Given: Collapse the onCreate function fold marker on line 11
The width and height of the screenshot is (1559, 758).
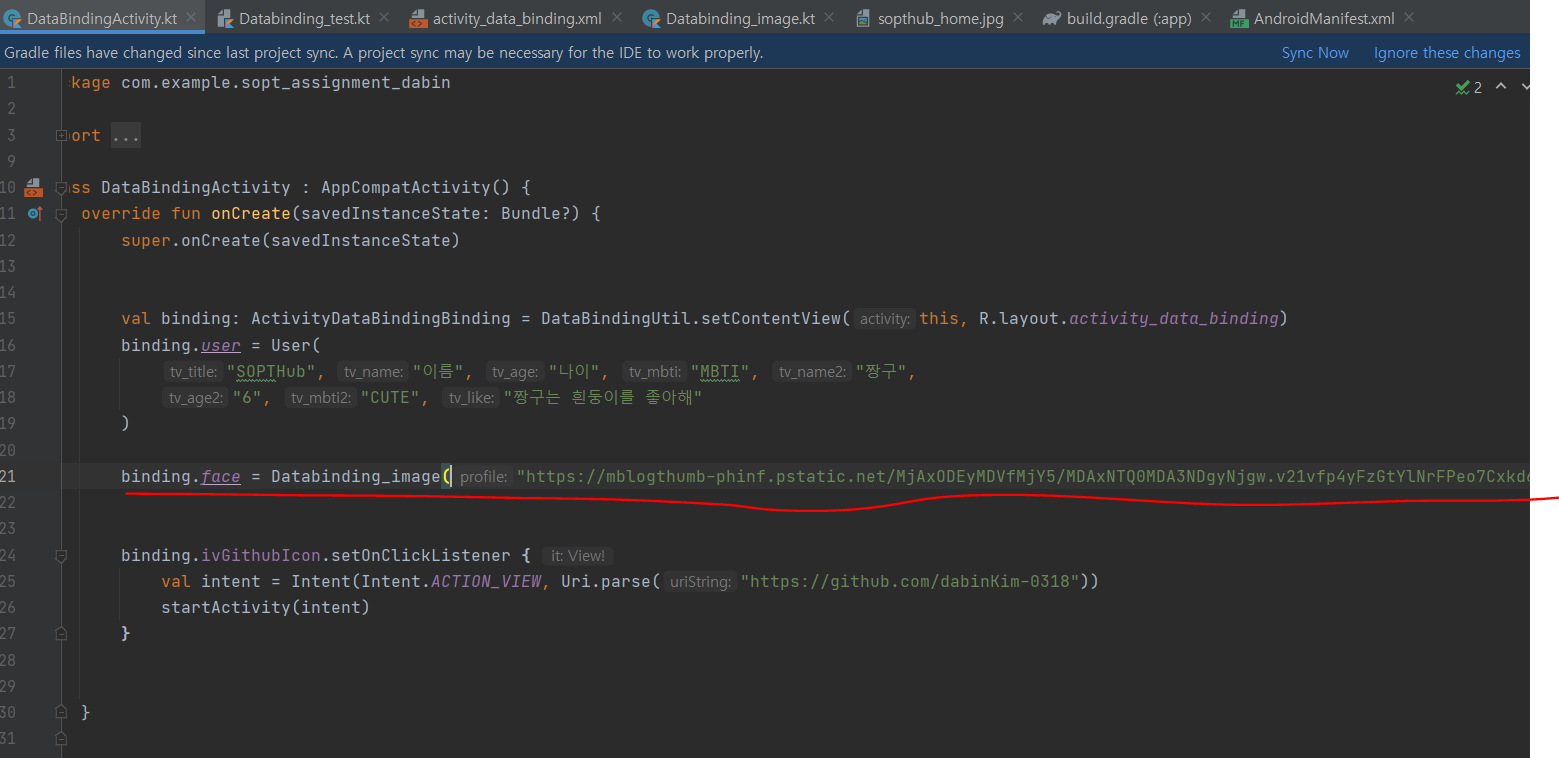Looking at the screenshot, I should pos(62,213).
